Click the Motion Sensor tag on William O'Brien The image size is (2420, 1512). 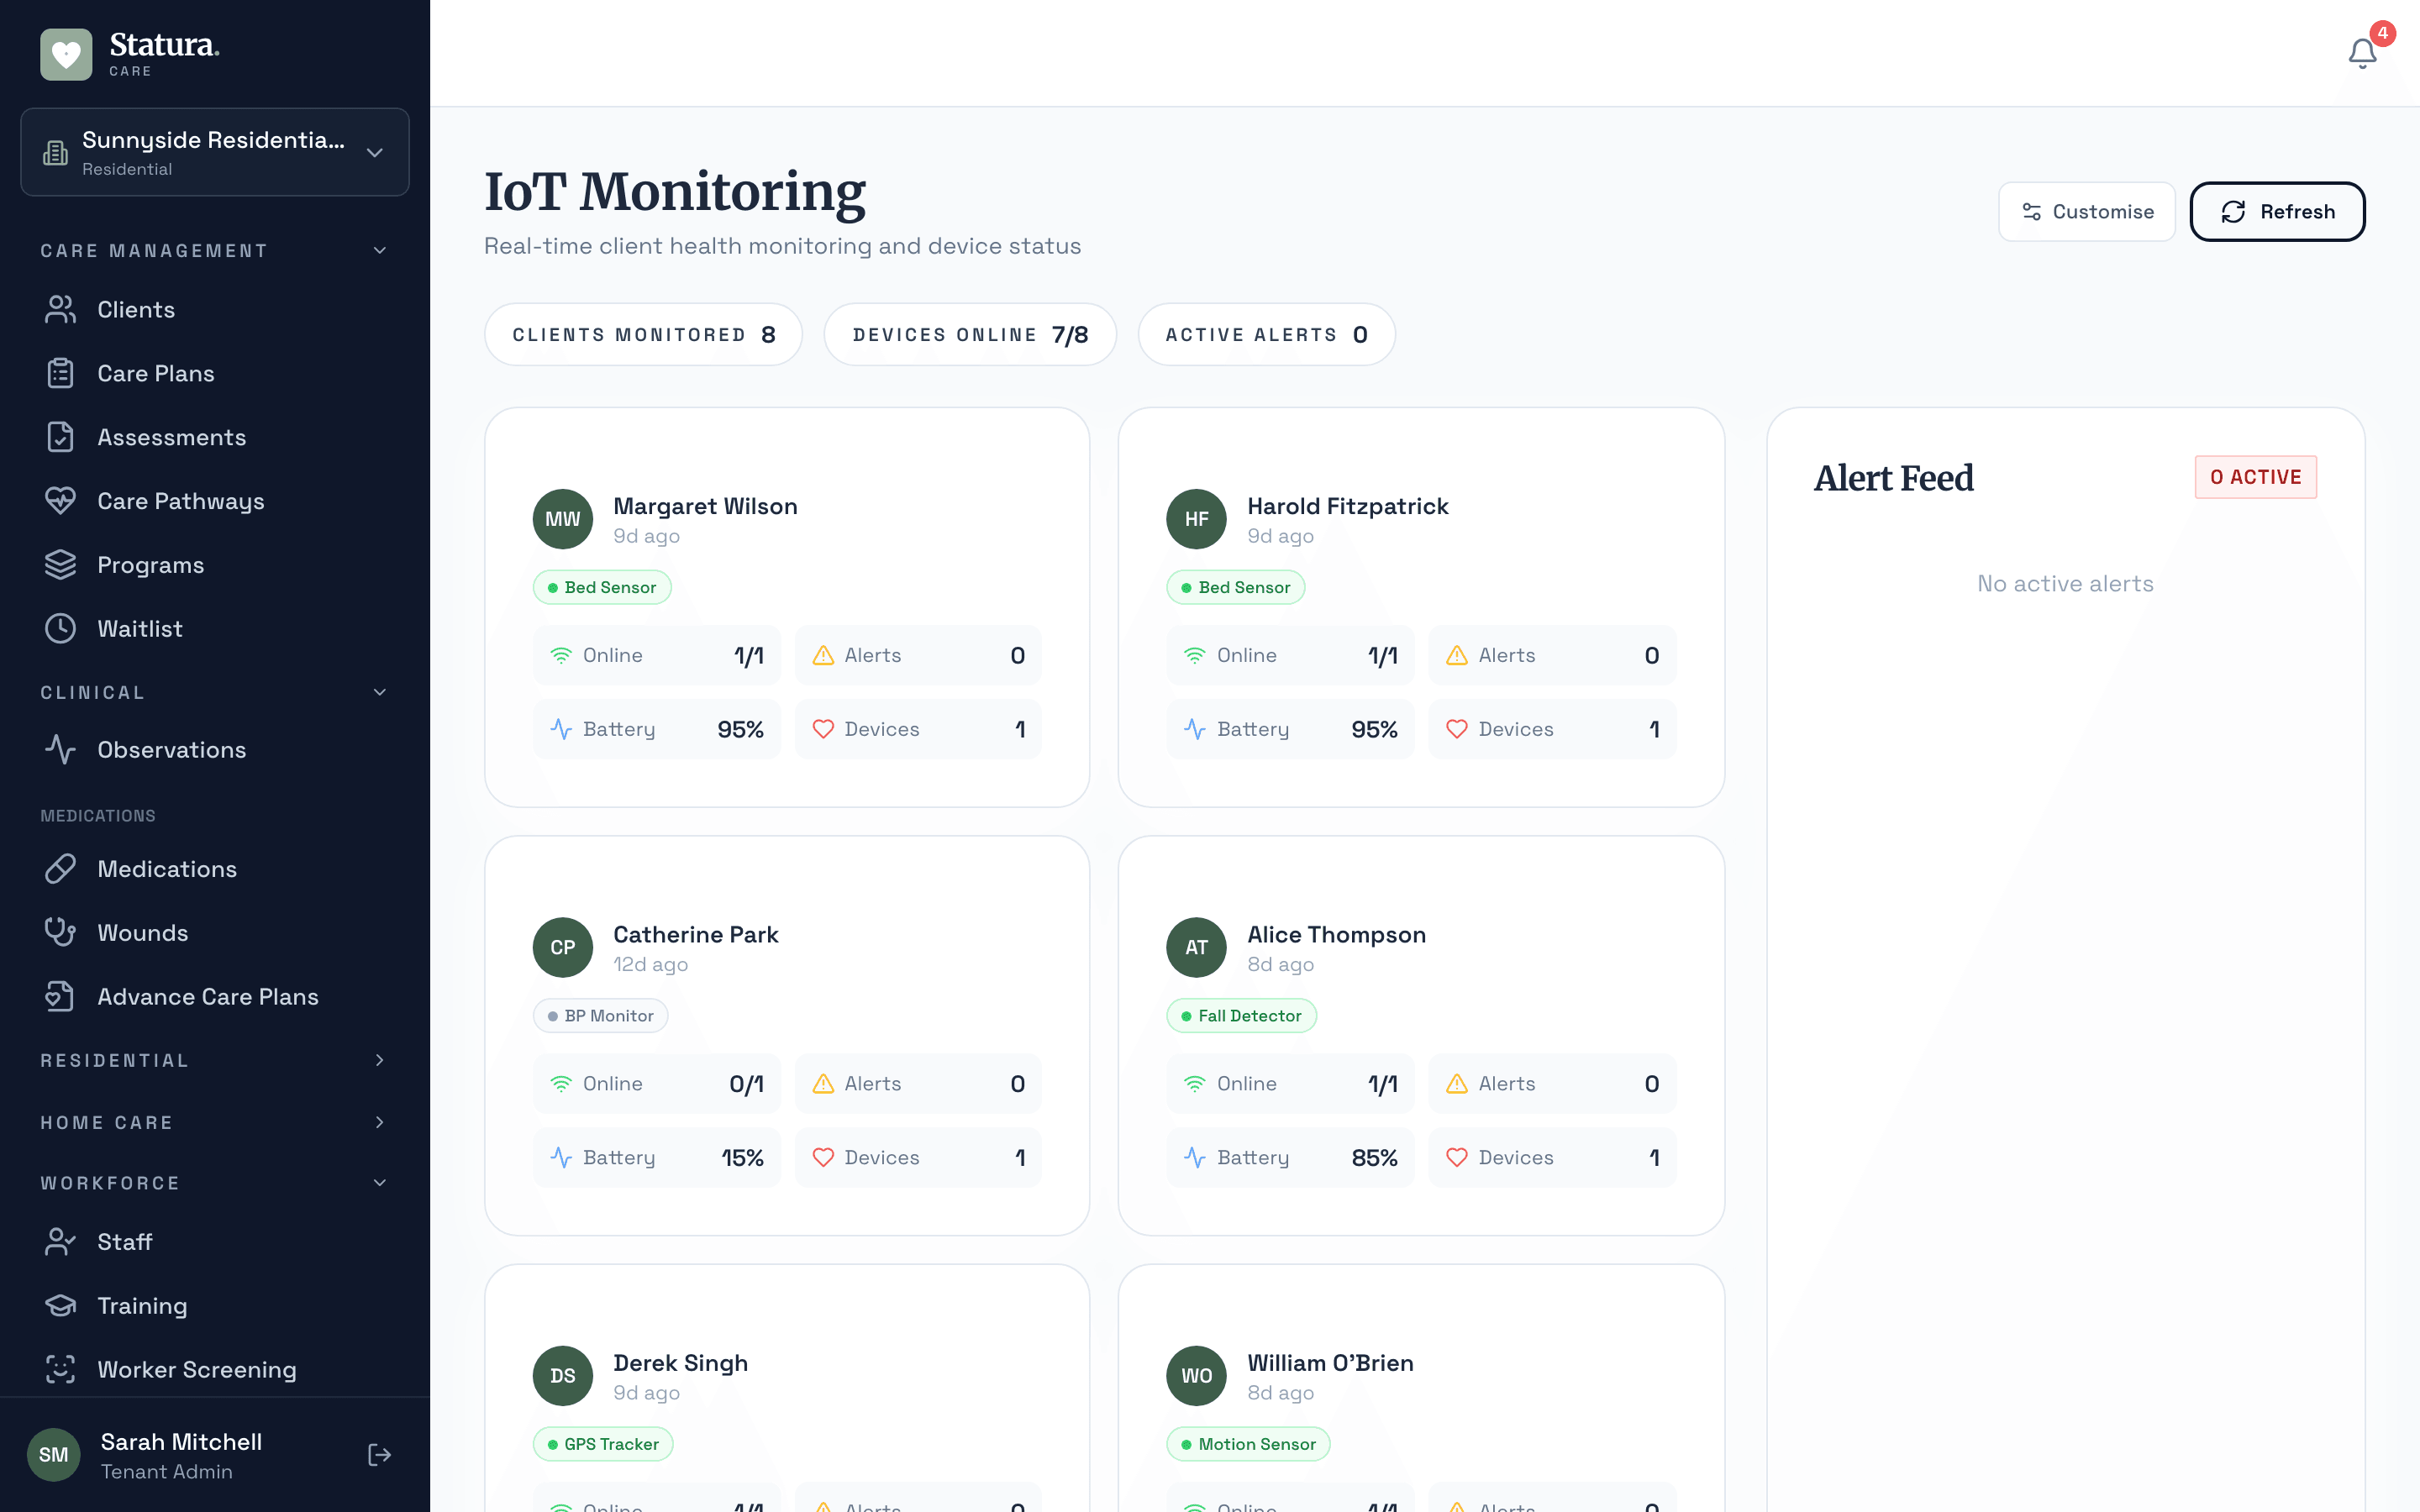coord(1248,1444)
